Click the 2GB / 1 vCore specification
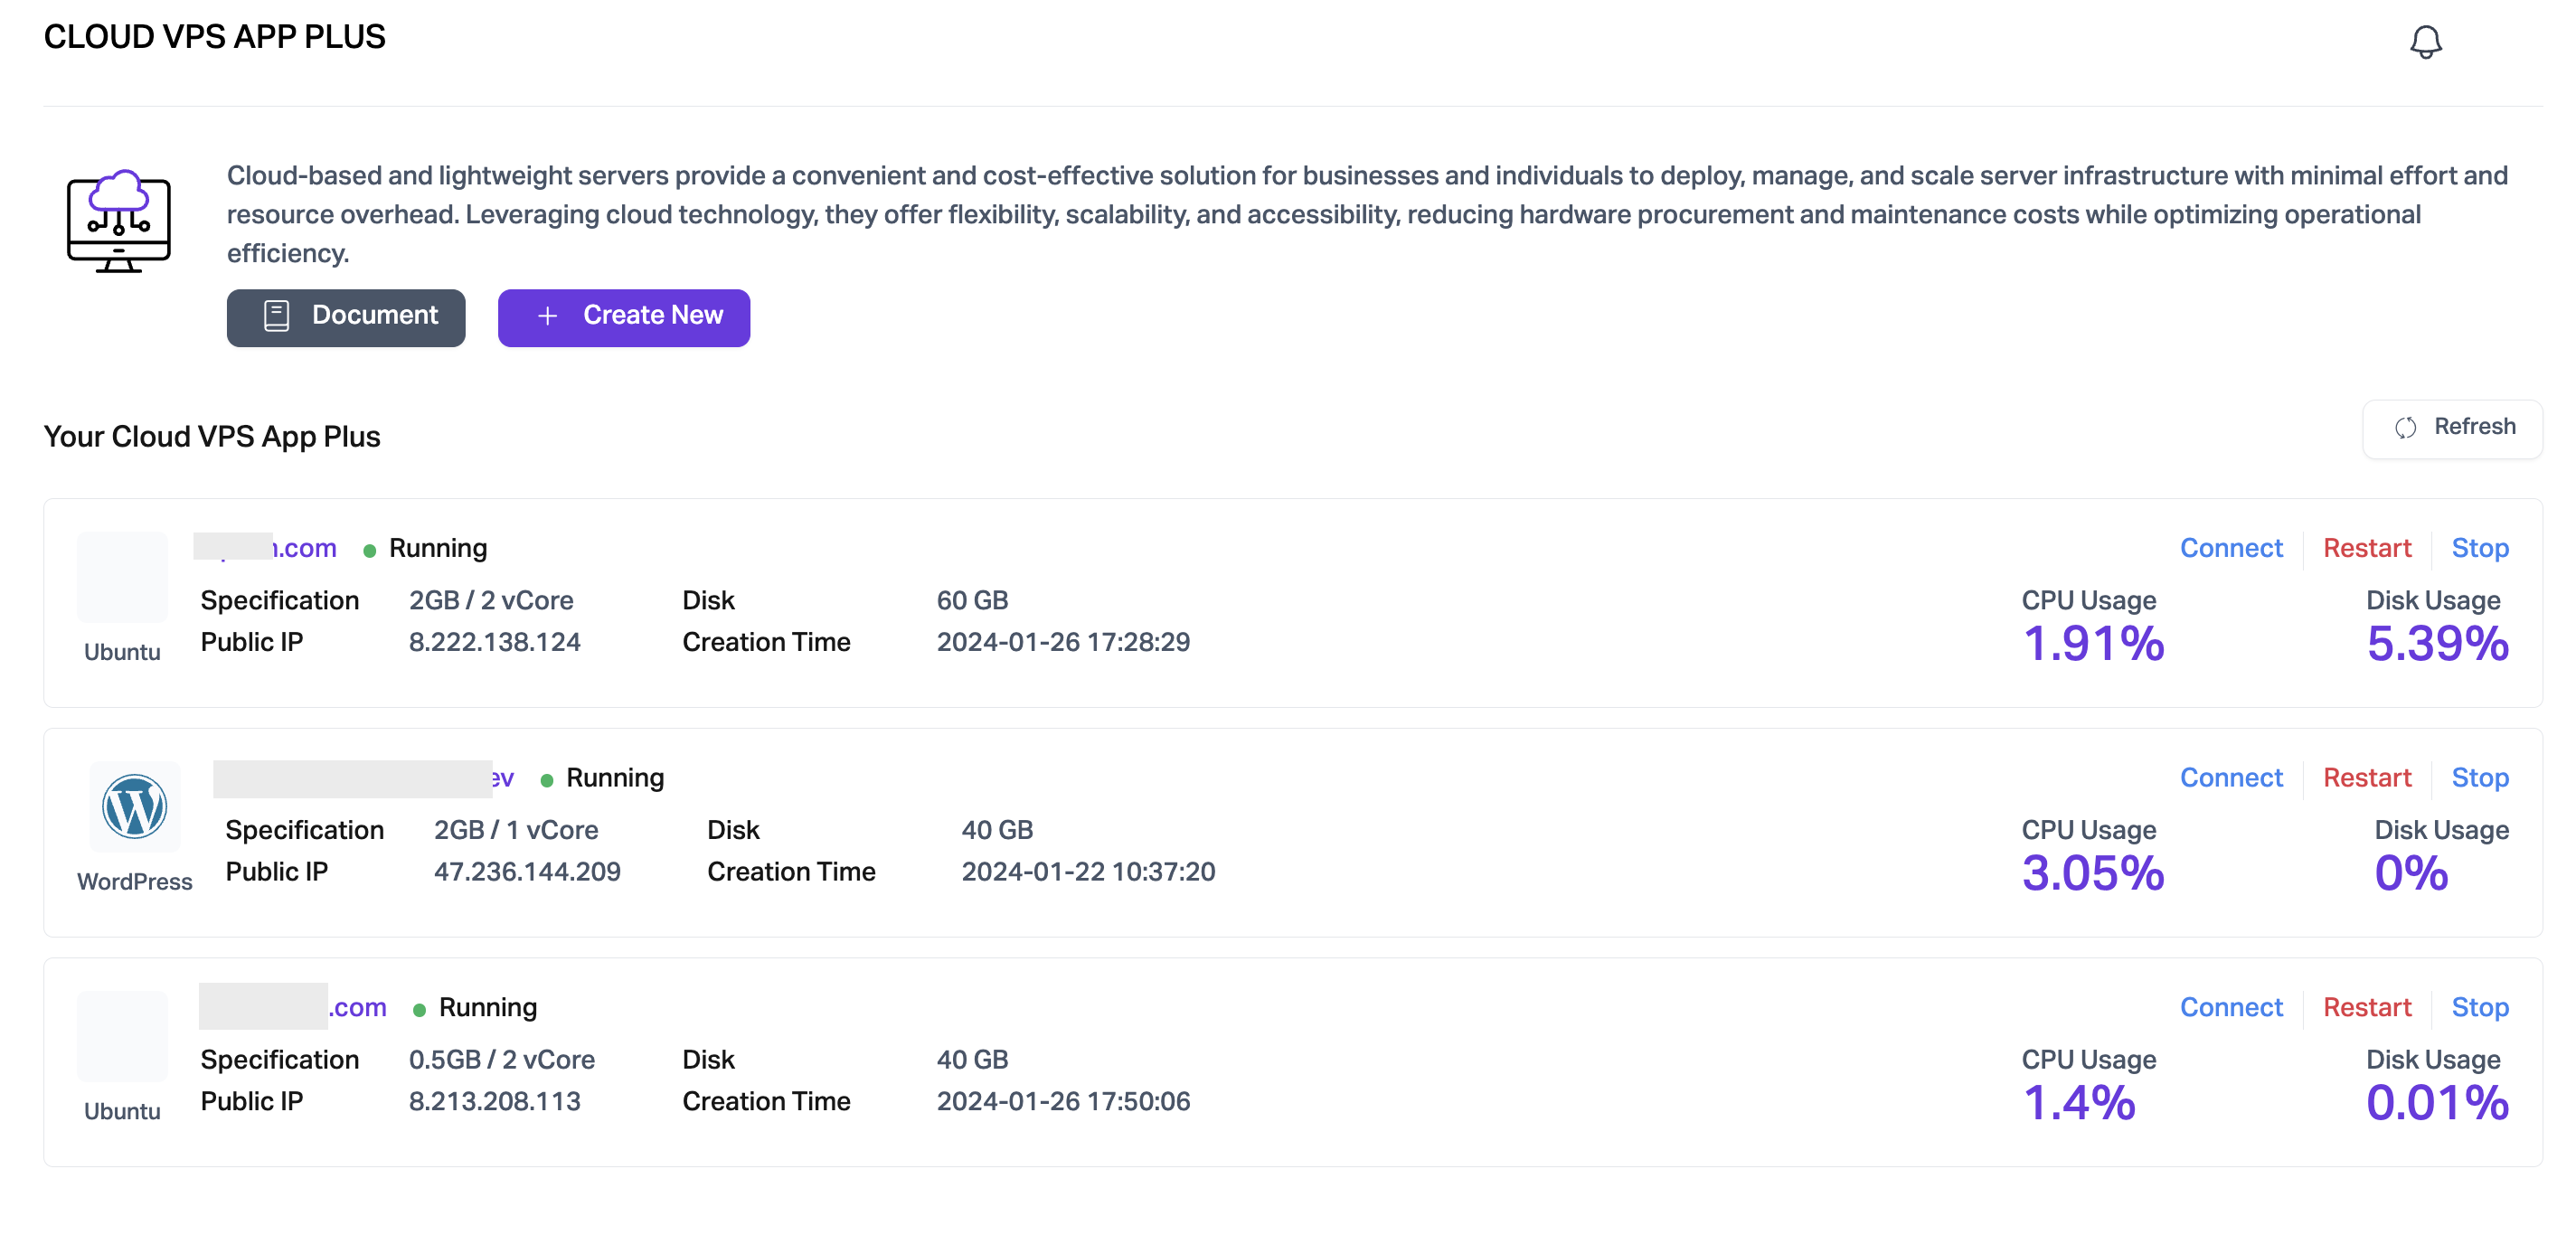 click(x=516, y=830)
